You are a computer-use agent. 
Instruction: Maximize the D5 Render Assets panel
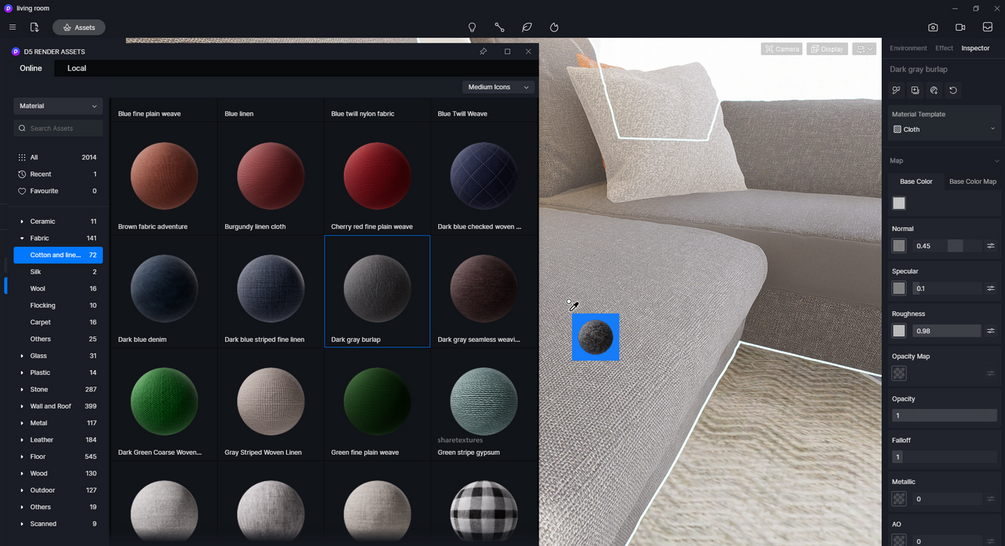tap(507, 51)
